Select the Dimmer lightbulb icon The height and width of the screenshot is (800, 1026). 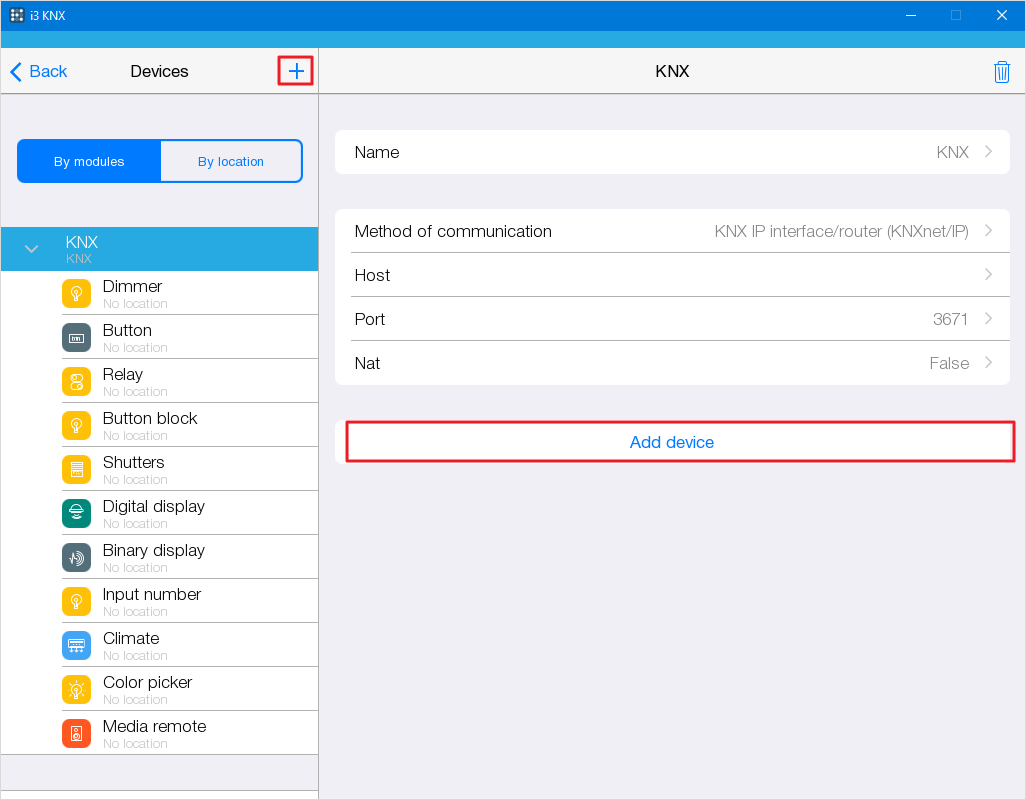click(76, 294)
